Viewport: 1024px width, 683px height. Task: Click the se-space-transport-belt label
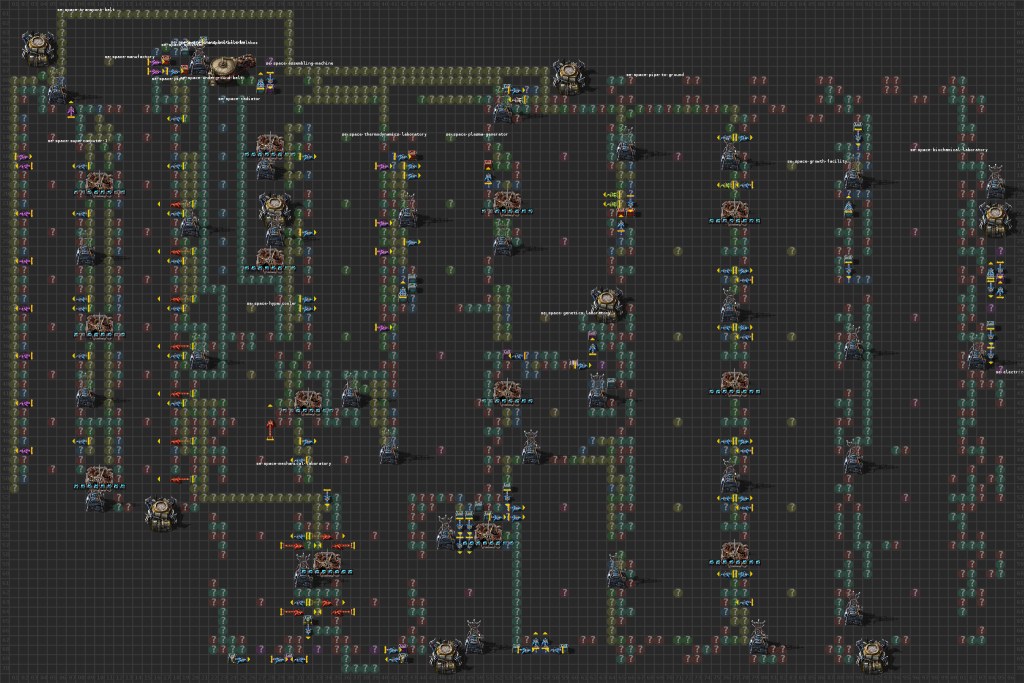86,10
